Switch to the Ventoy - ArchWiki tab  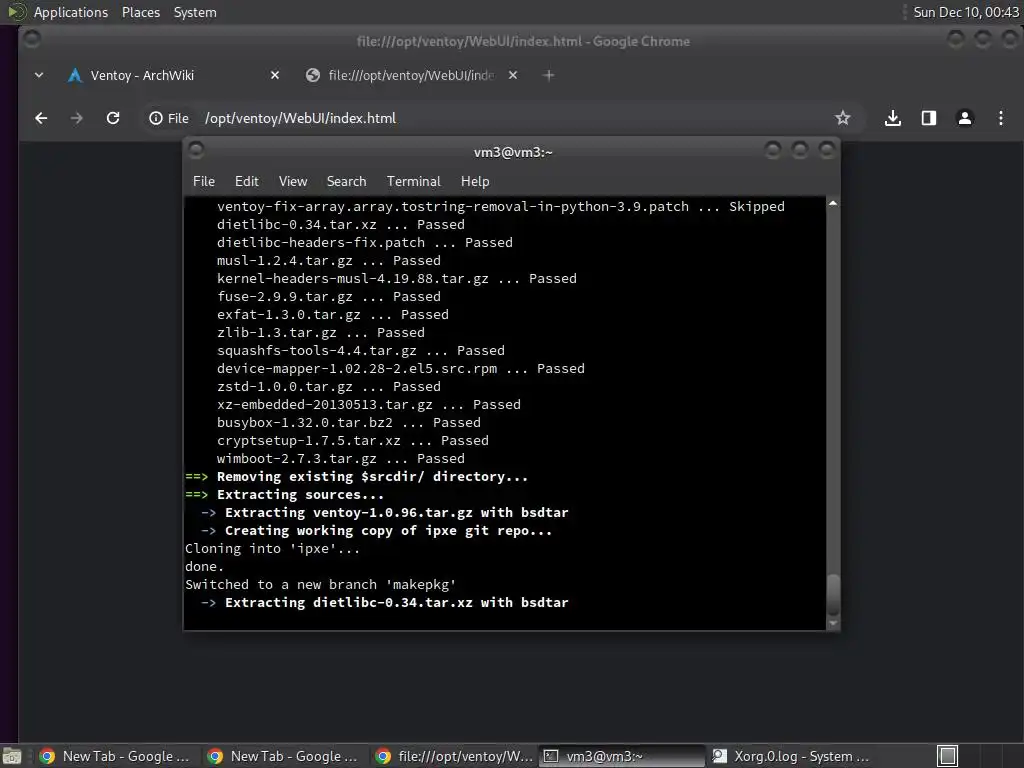point(175,75)
